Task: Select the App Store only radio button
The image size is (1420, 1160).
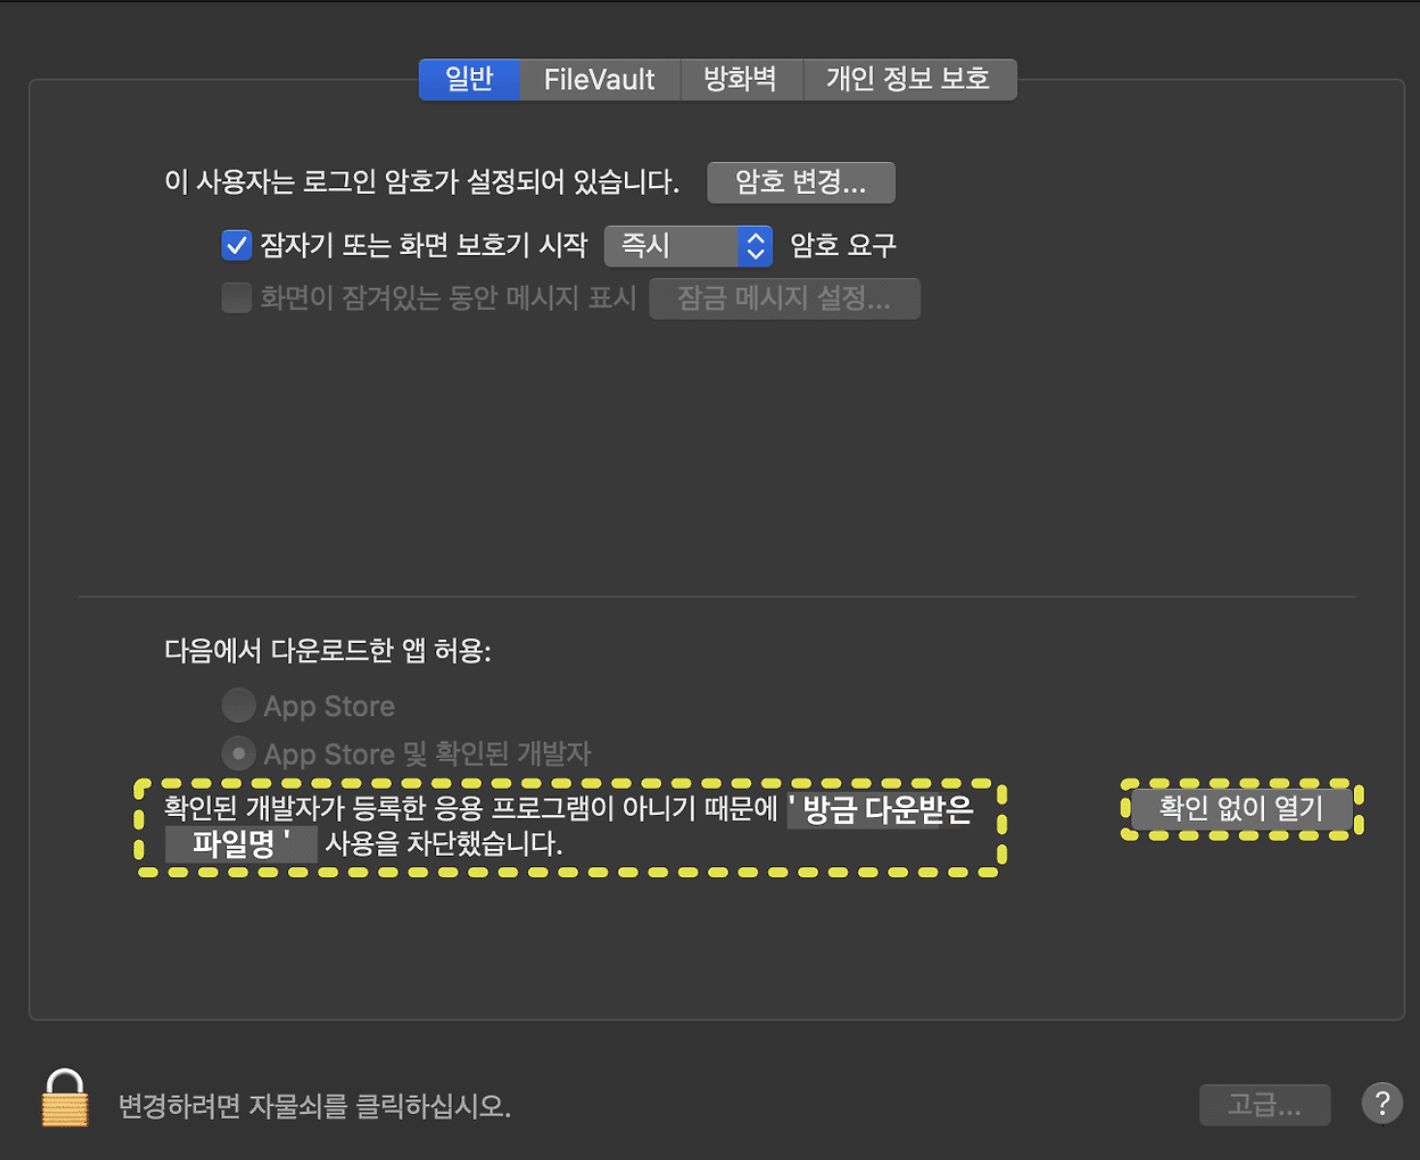Action: pyautogui.click(x=239, y=706)
